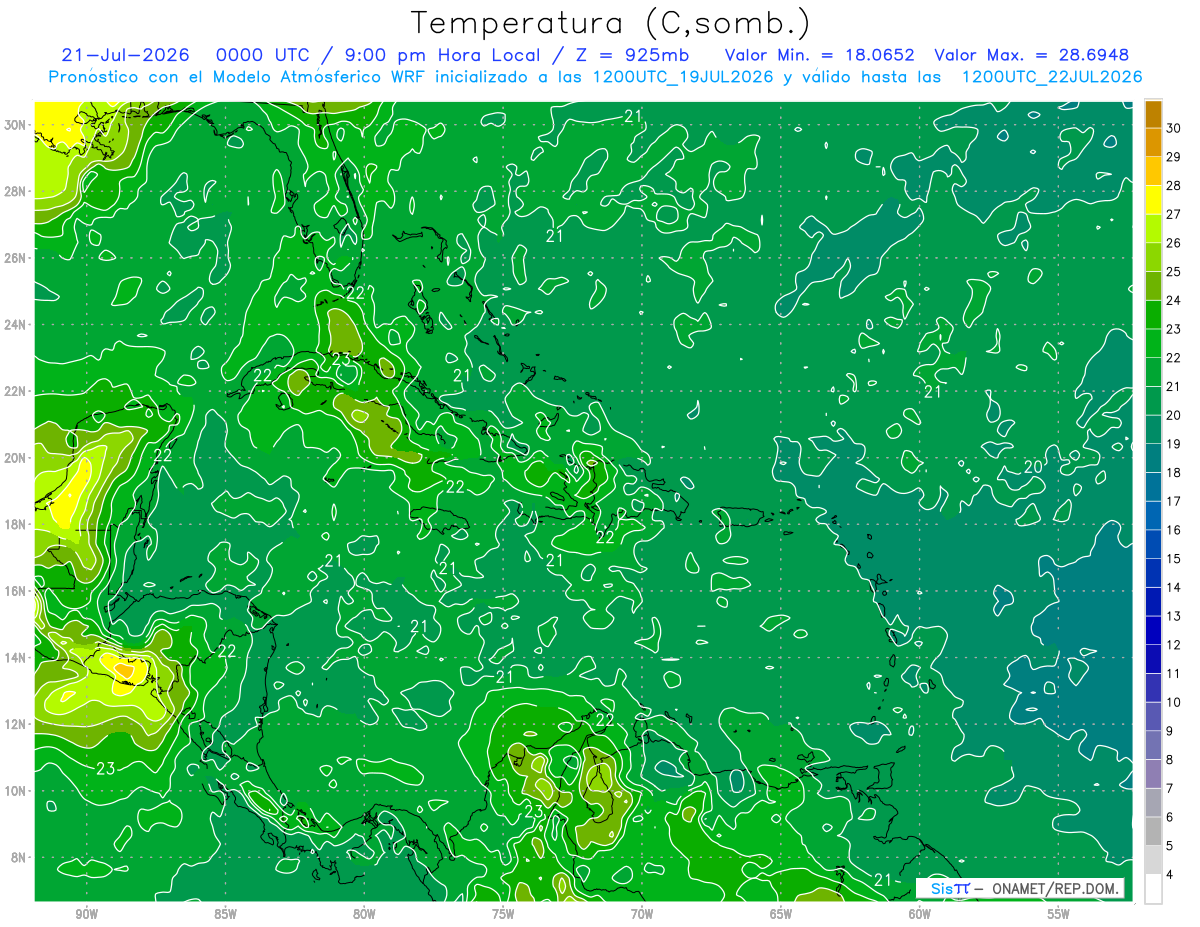
Task: Click colorbar scale label '28'
Action: tap(1174, 185)
